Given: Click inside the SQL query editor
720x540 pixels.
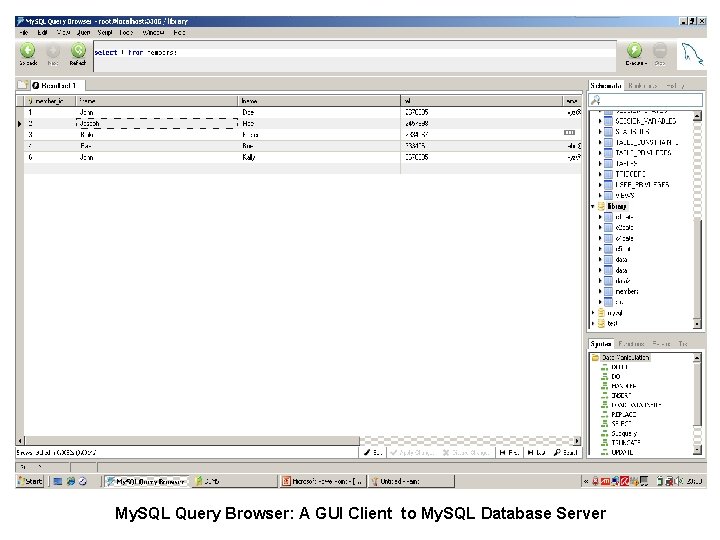Looking at the screenshot, I should point(354,56).
